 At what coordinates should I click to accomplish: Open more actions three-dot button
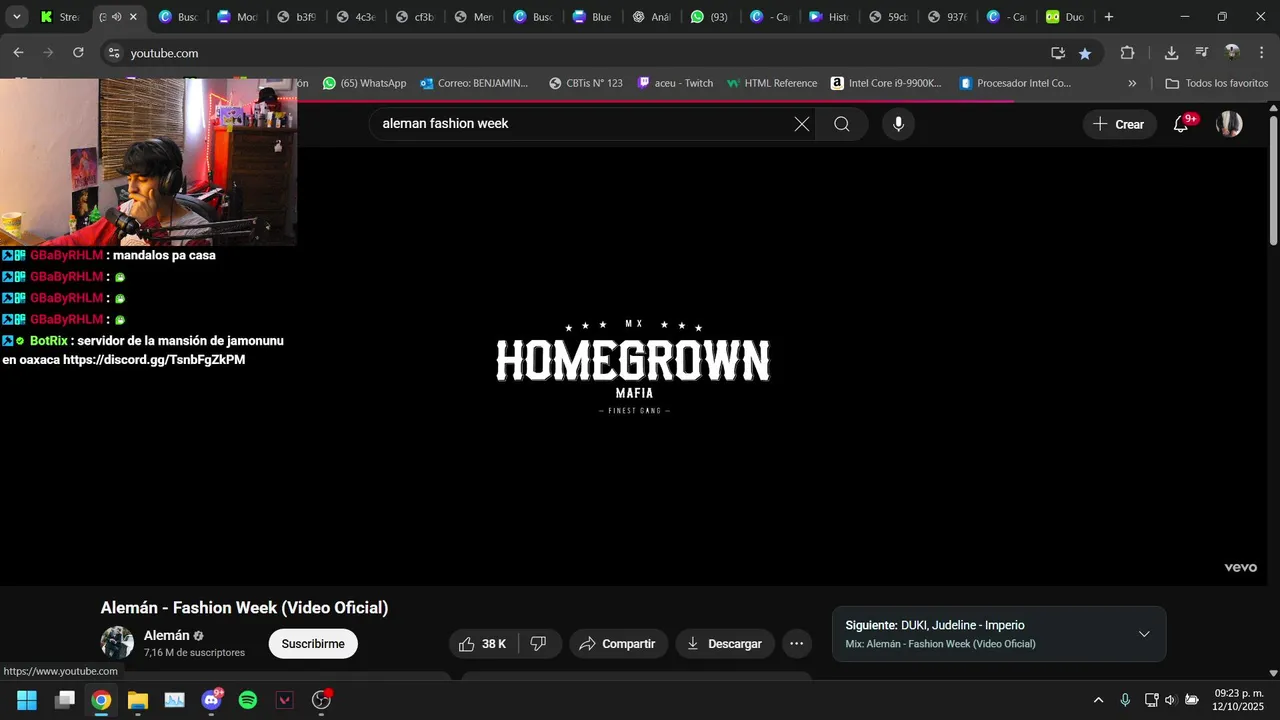click(796, 644)
